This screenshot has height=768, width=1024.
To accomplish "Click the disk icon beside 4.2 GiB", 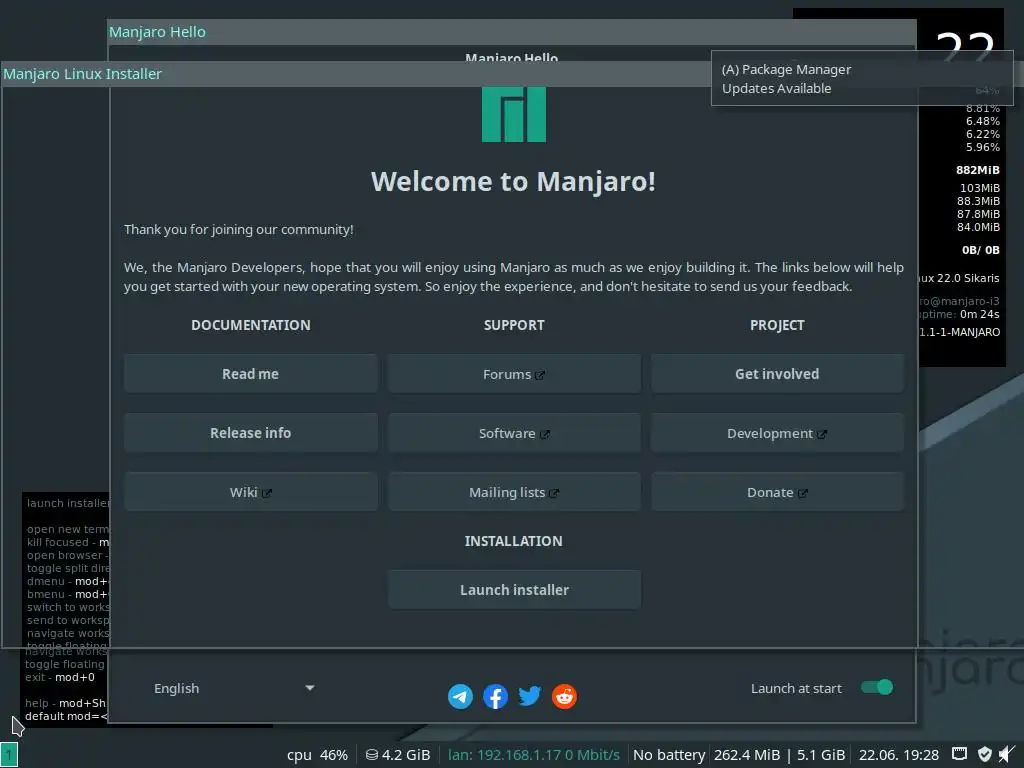I will 372,755.
